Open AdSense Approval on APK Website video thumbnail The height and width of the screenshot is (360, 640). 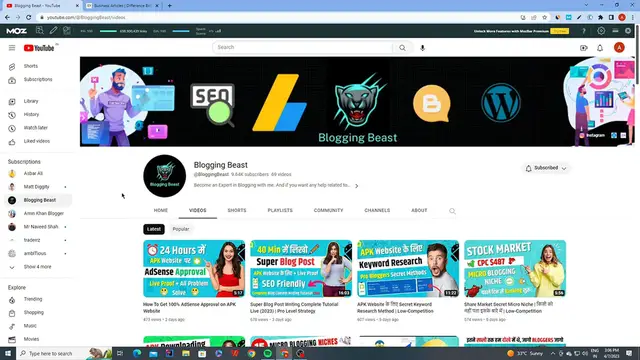[194, 269]
